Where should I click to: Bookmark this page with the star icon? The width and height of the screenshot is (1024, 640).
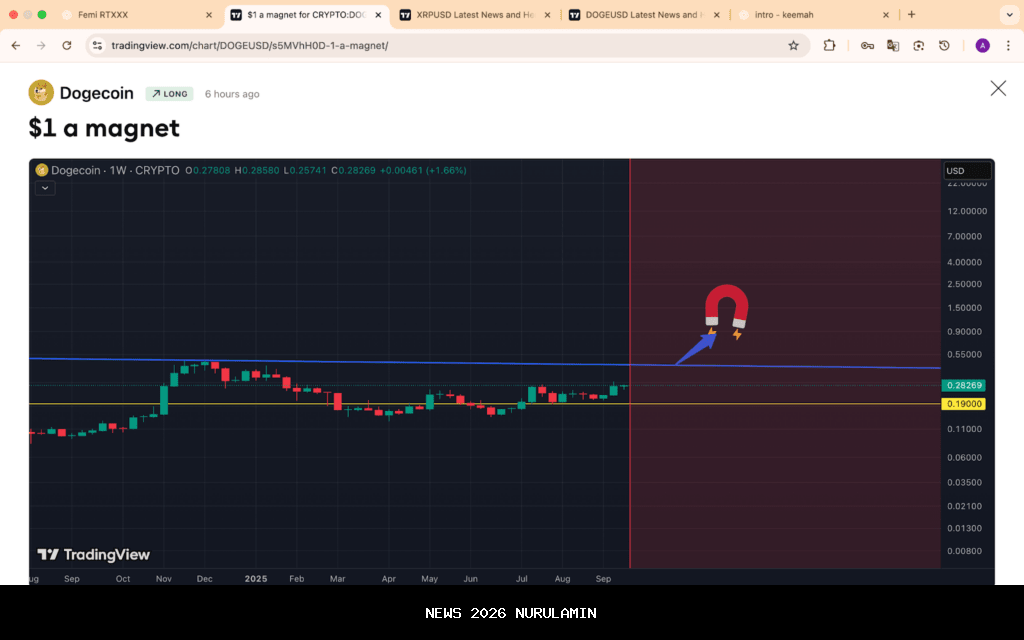[793, 45]
